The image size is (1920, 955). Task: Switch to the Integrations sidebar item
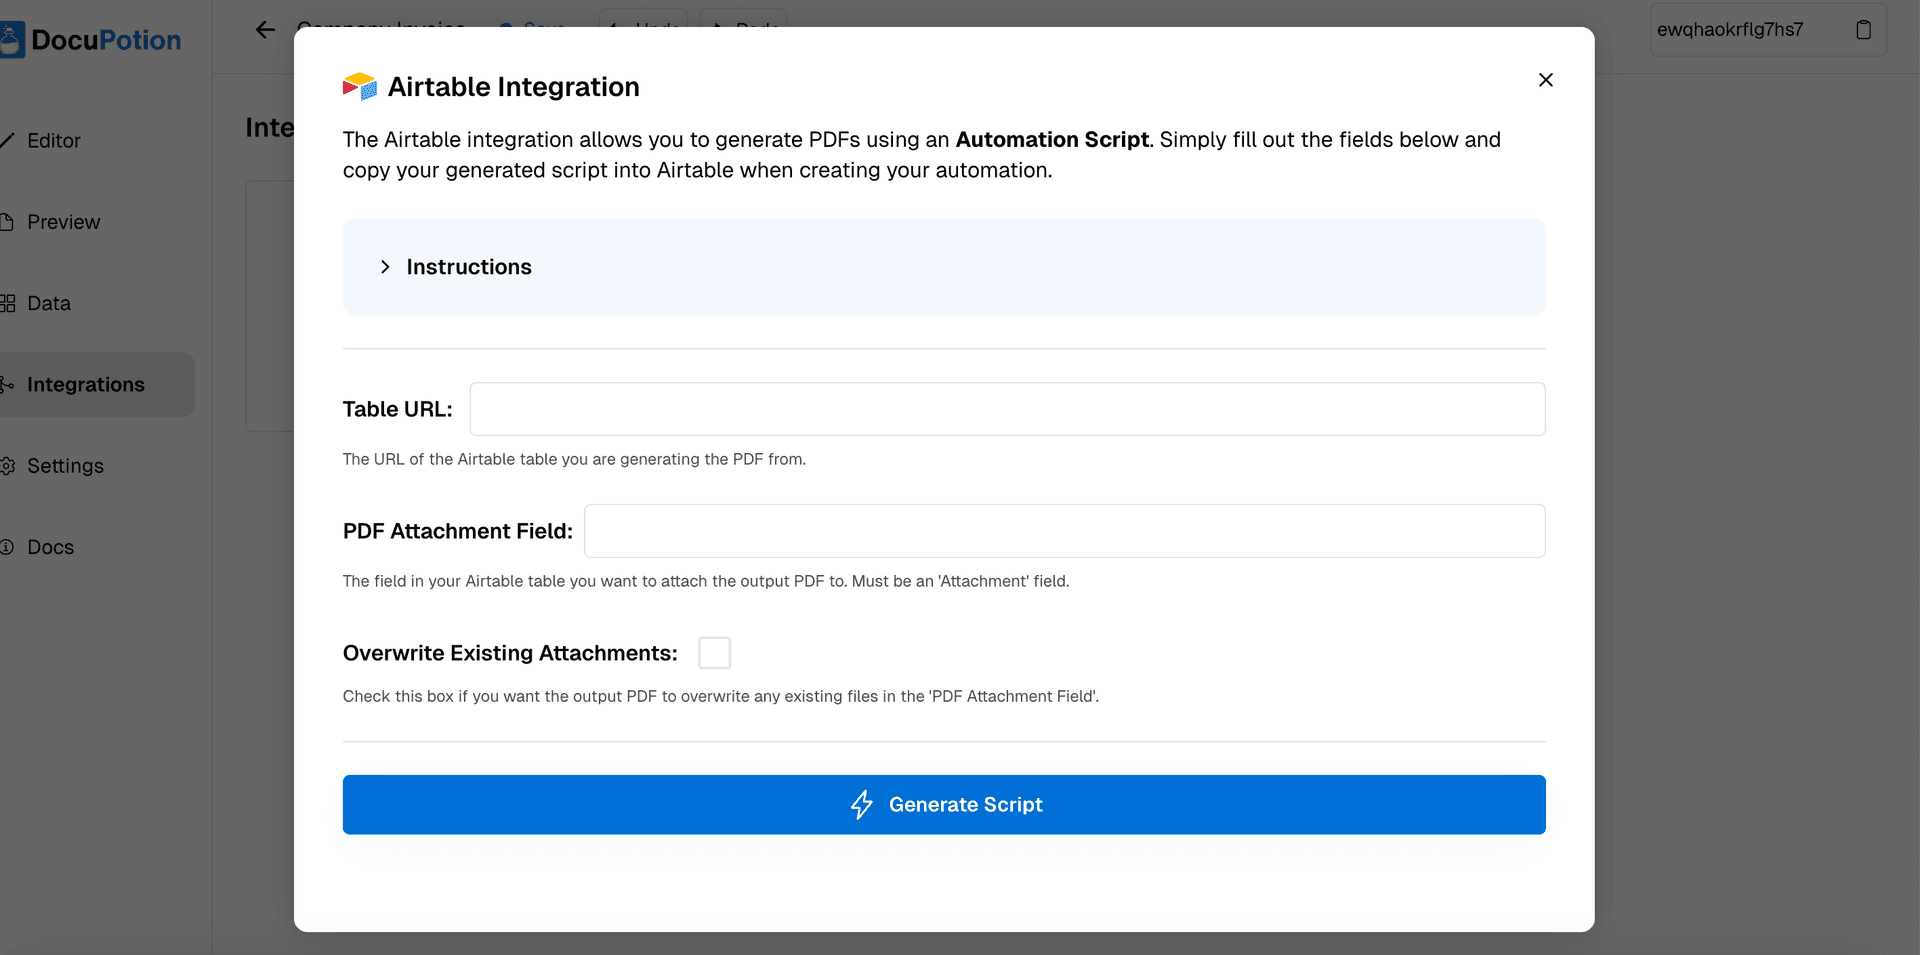coord(85,384)
